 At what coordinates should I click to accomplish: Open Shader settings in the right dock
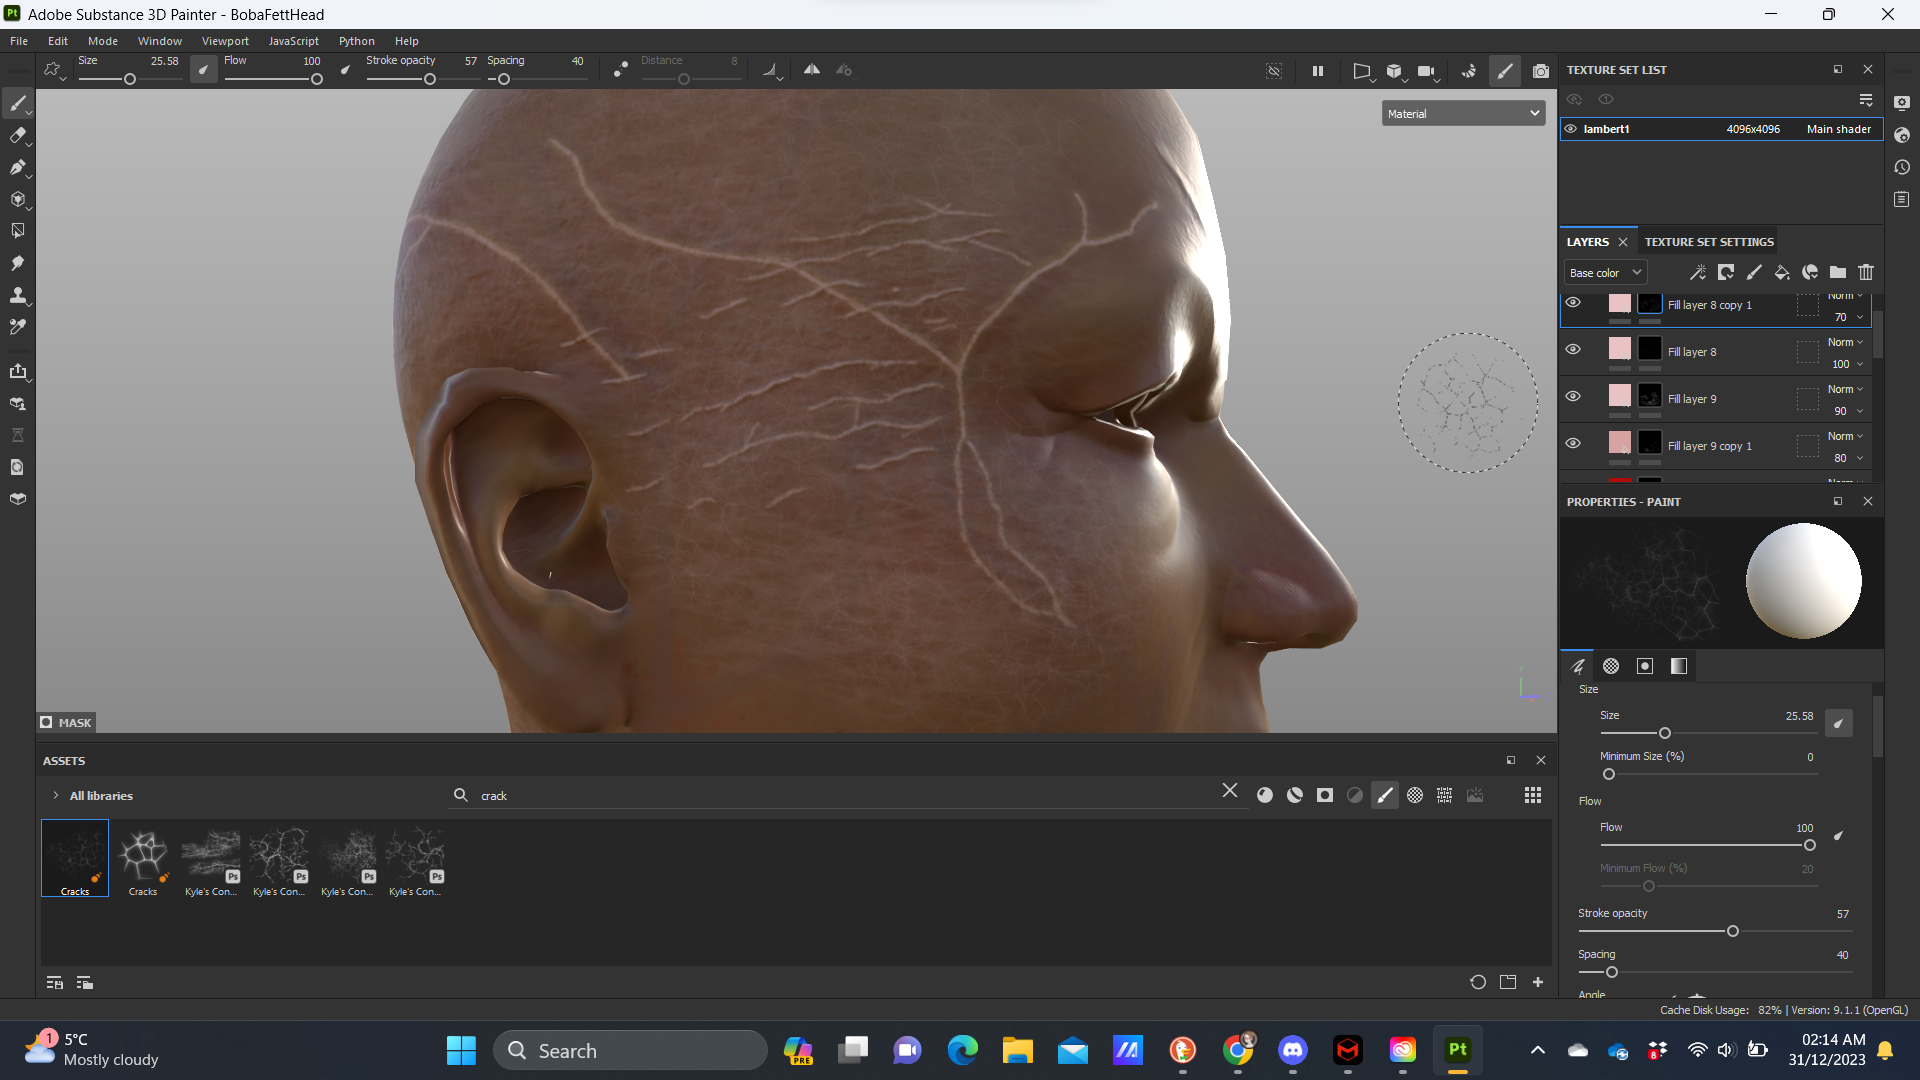click(1902, 135)
